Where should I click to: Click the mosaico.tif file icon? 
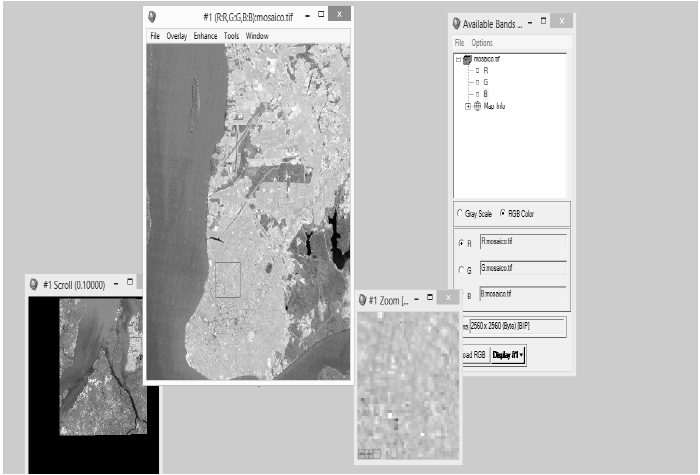[467, 59]
